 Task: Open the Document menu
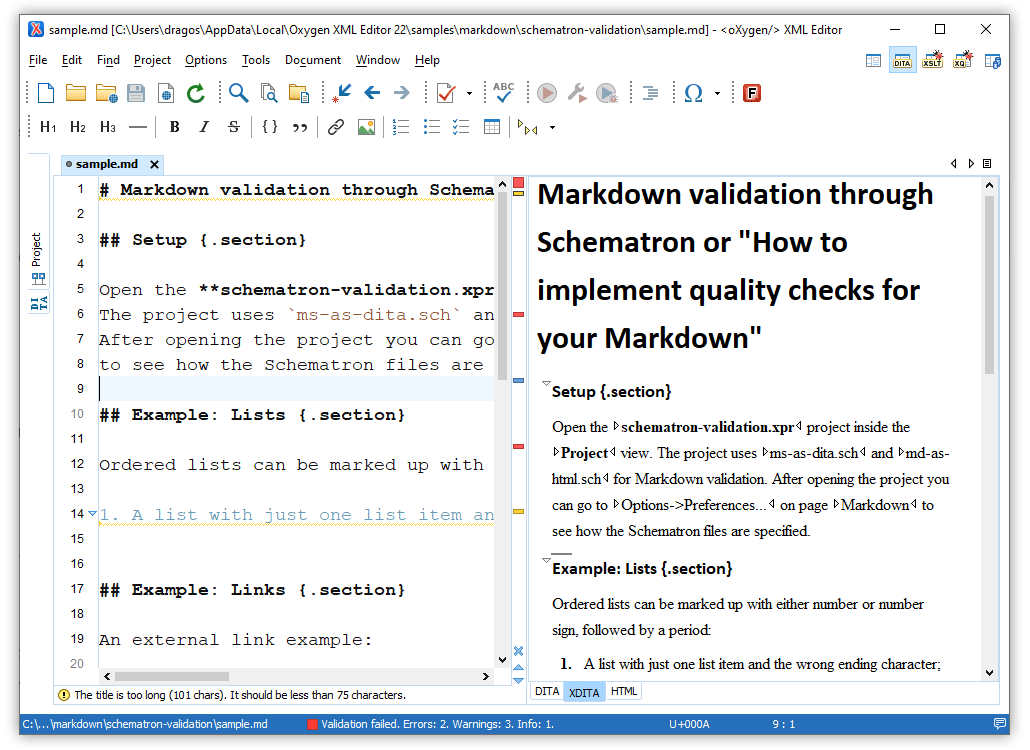[313, 60]
